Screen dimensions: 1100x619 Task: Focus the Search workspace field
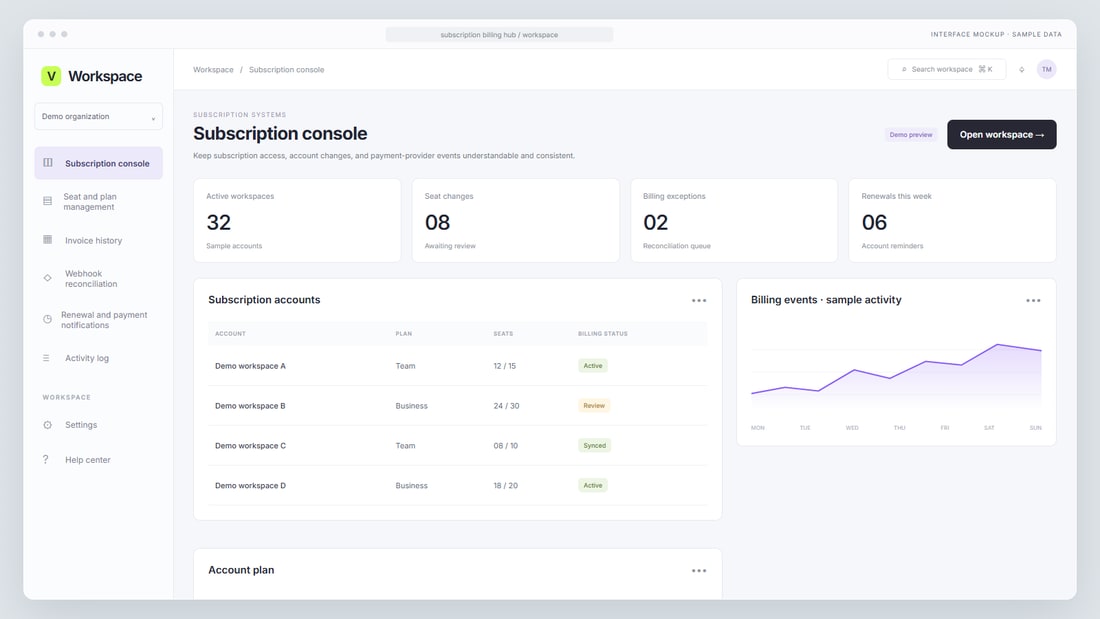946,69
